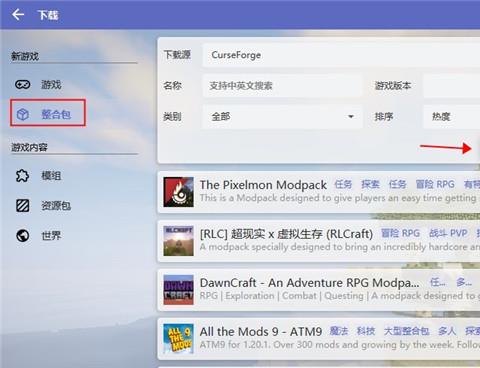Click the cube icon beside 整合包
Image resolution: width=480 pixels, height=368 pixels.
click(x=23, y=114)
